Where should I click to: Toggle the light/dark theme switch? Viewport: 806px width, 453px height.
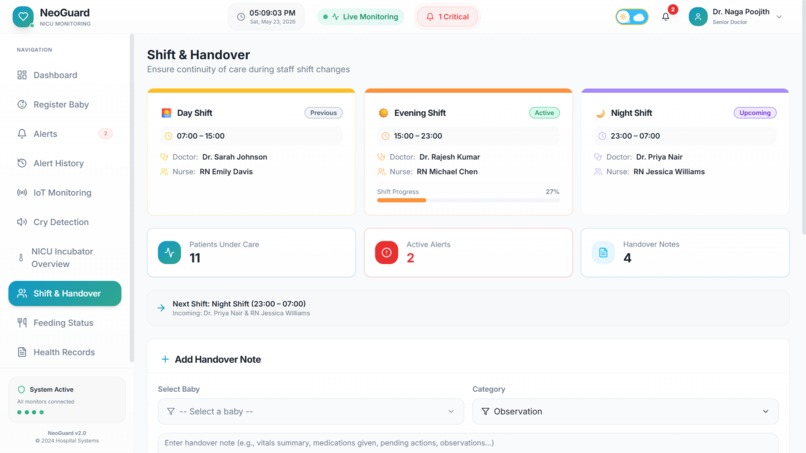[x=632, y=17]
